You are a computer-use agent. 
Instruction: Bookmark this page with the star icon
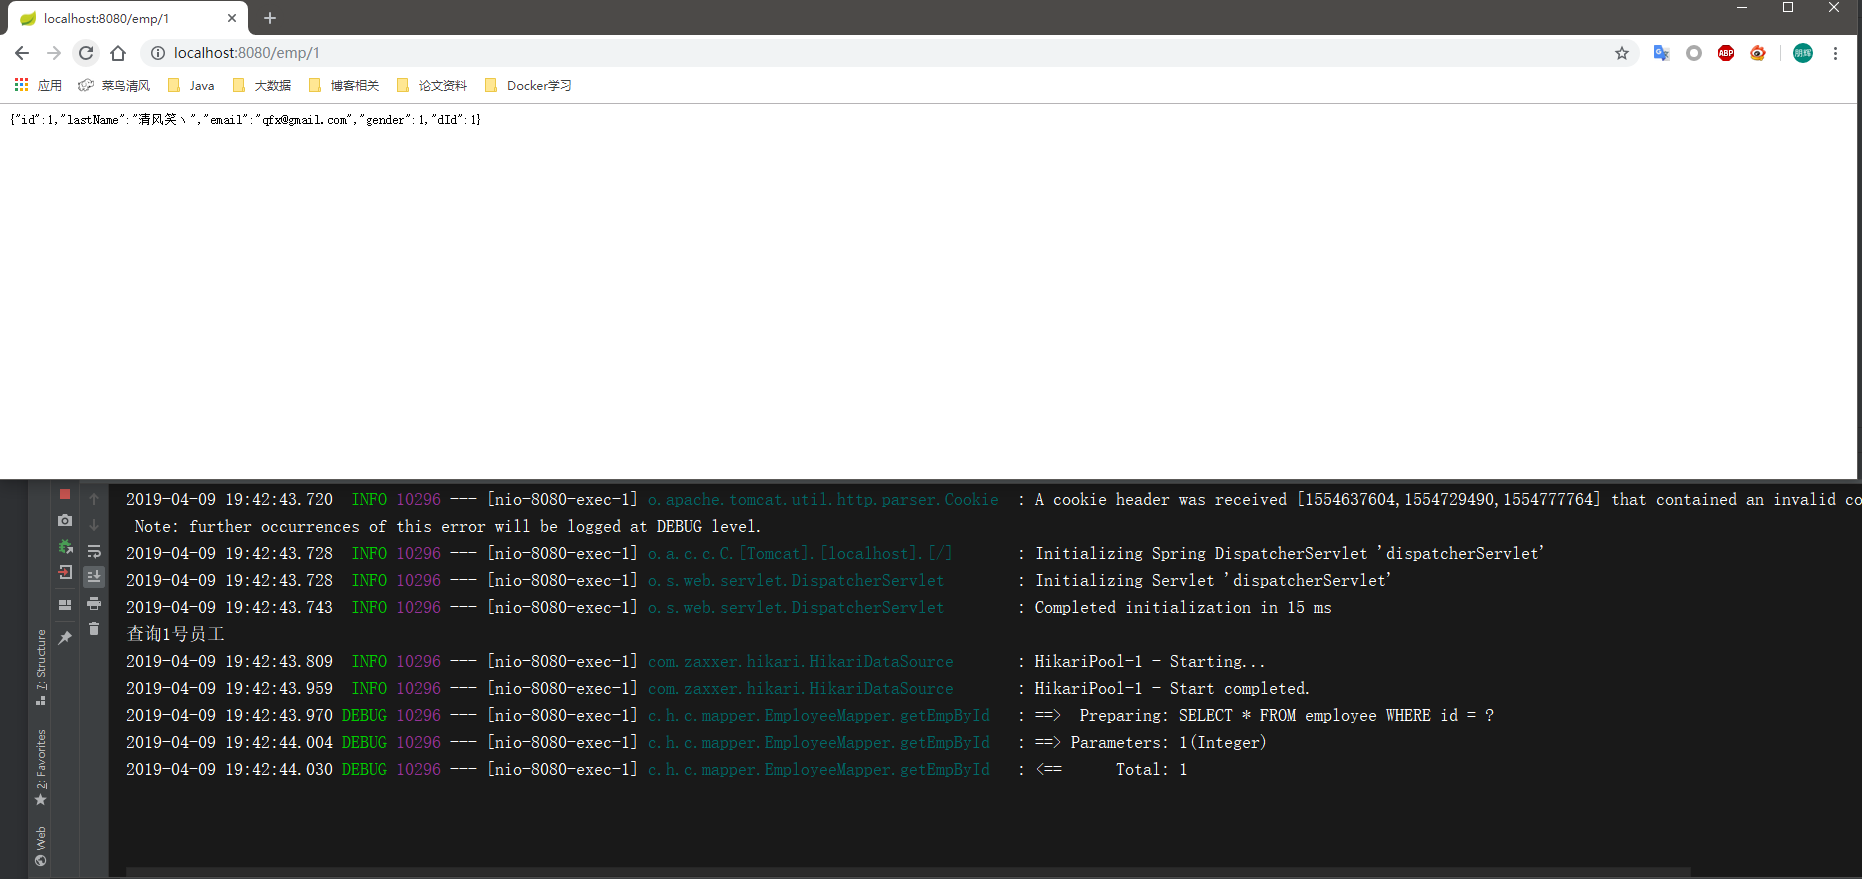[x=1622, y=53]
